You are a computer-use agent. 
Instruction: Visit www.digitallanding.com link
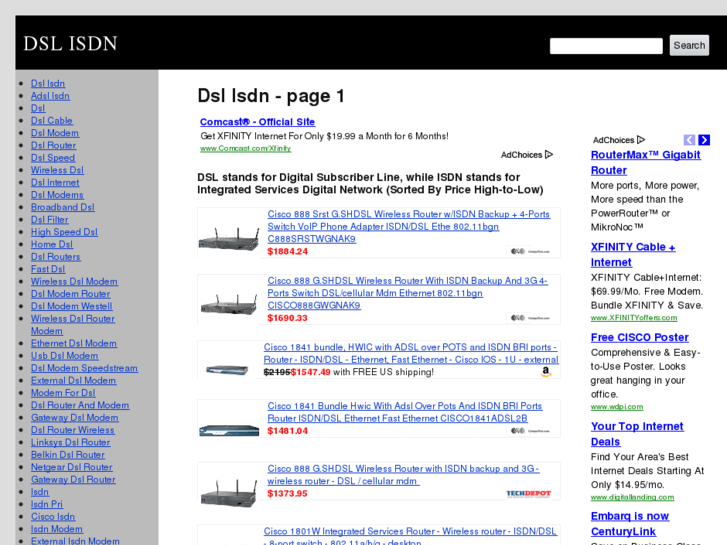632,497
